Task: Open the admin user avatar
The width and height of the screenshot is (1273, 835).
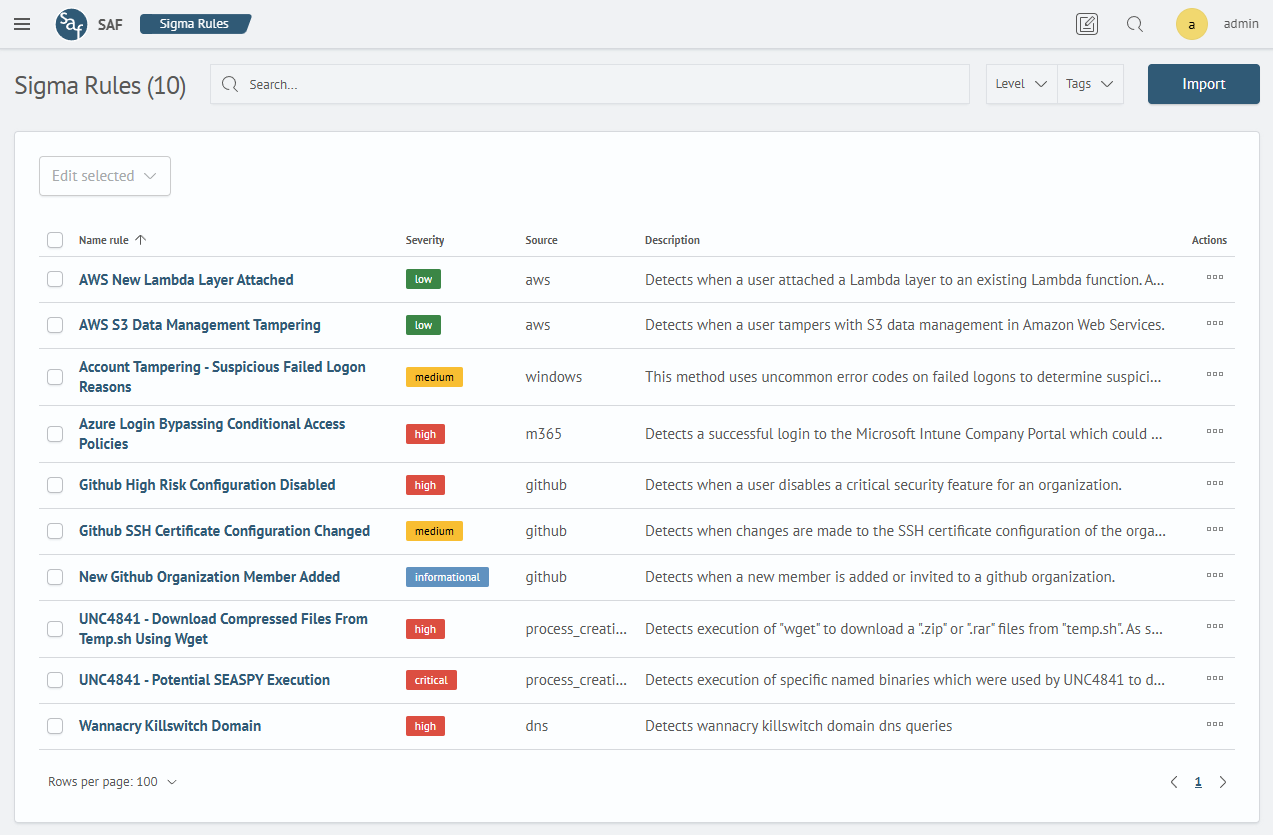Action: pyautogui.click(x=1191, y=24)
